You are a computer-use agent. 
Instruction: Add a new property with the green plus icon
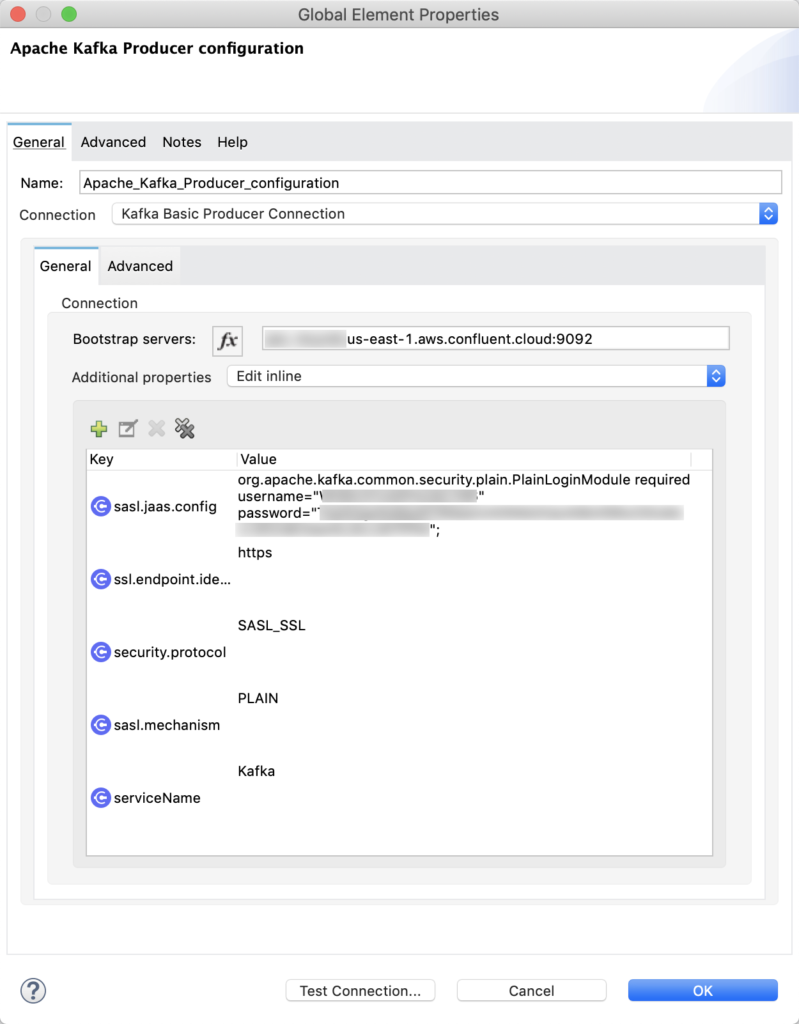coord(98,428)
